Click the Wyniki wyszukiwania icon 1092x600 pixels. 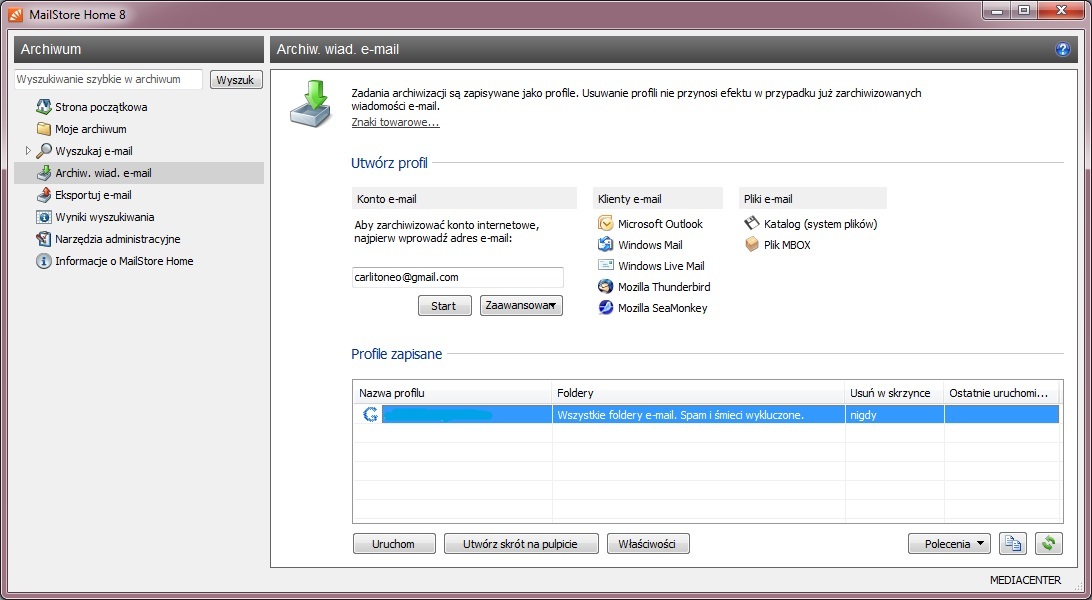(44, 217)
